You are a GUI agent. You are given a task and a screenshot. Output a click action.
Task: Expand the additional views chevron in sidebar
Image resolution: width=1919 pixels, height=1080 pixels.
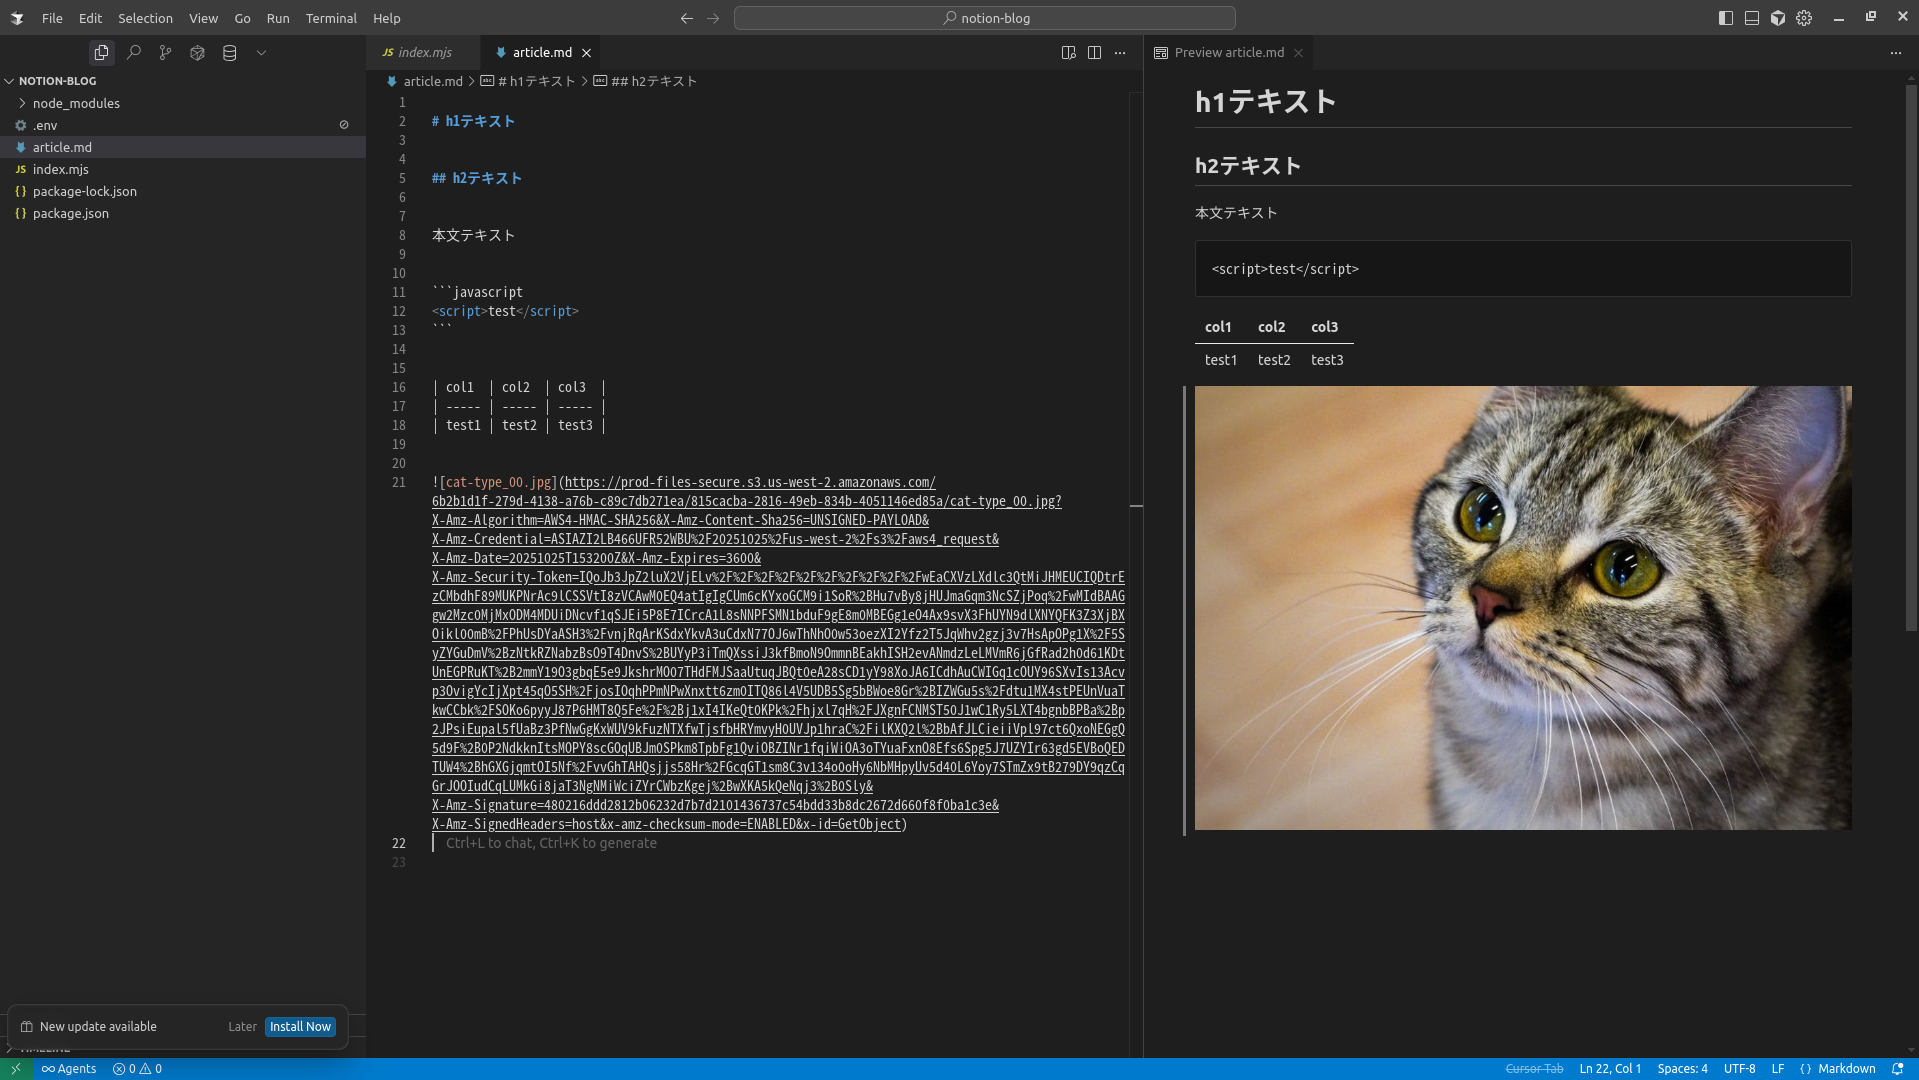[261, 53]
